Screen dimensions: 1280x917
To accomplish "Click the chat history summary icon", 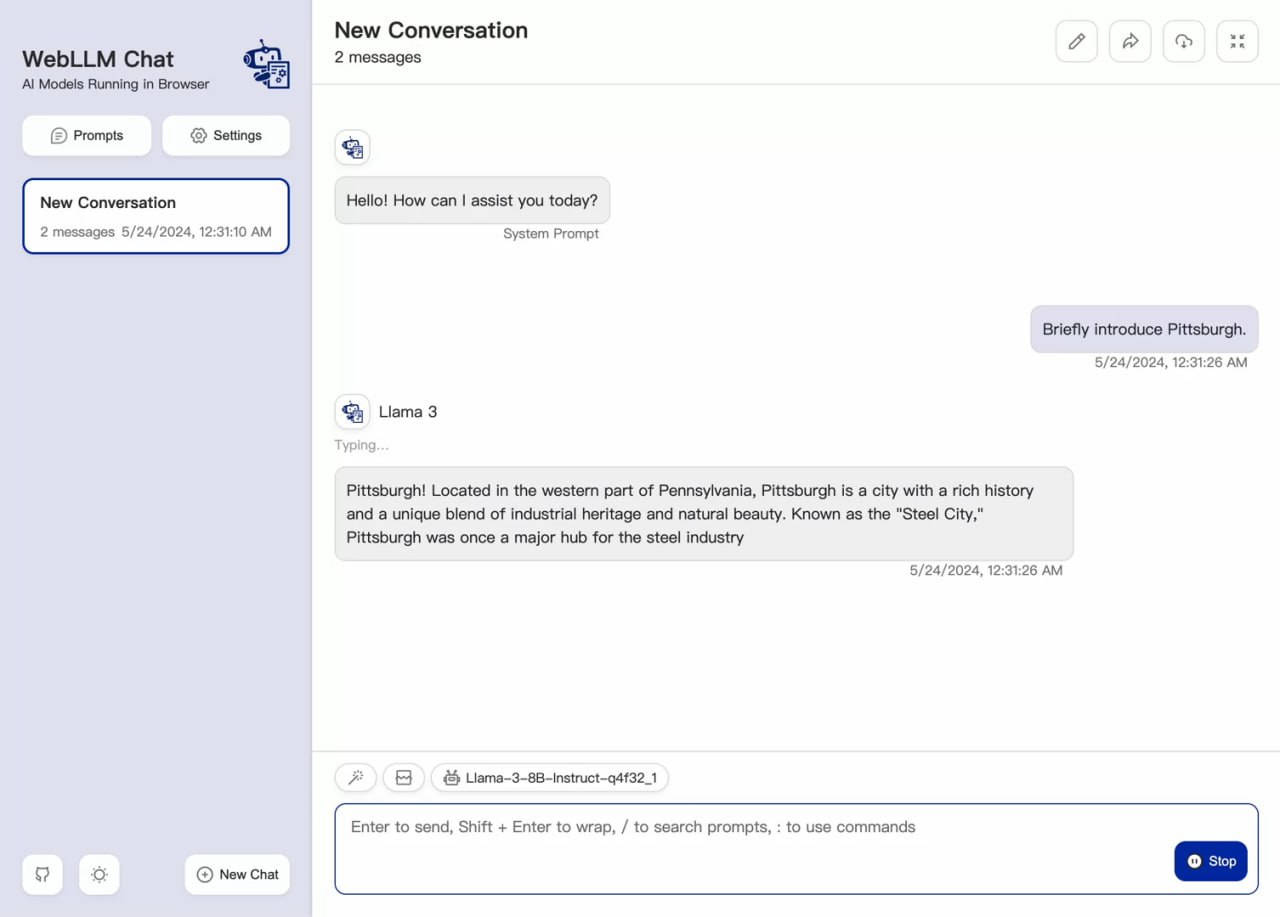I will [x=403, y=777].
